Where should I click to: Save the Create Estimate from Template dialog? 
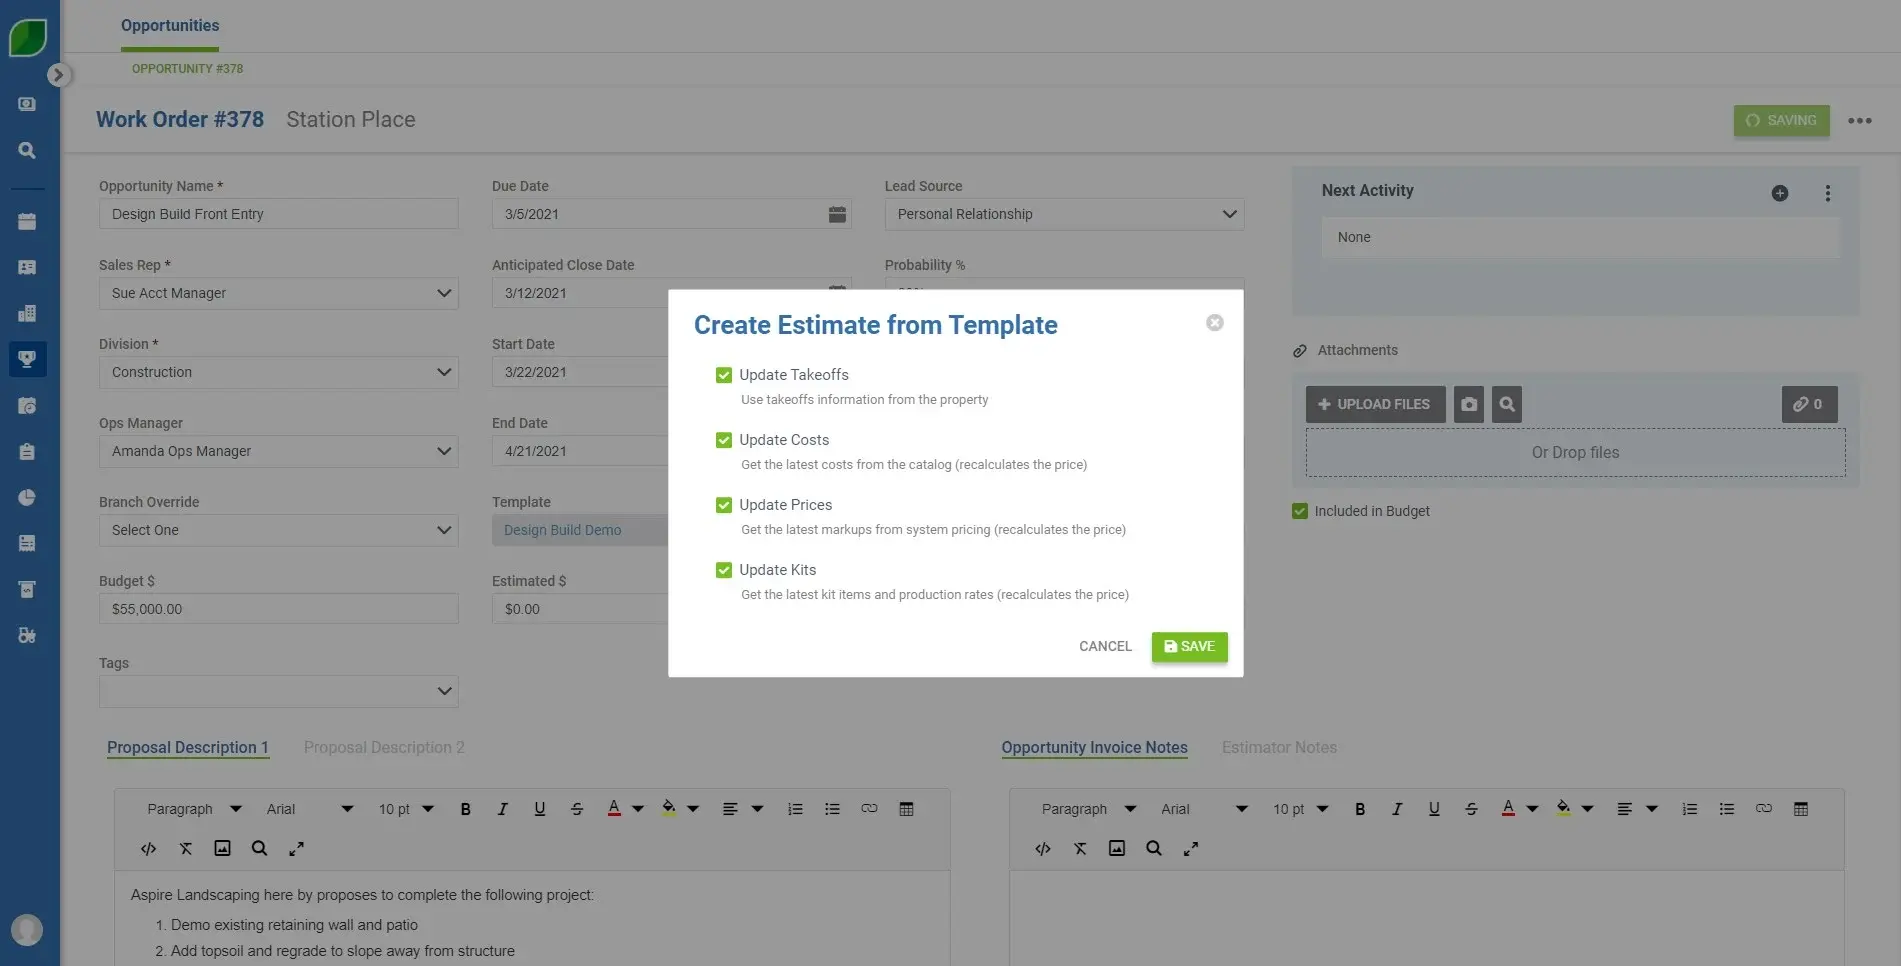point(1189,646)
